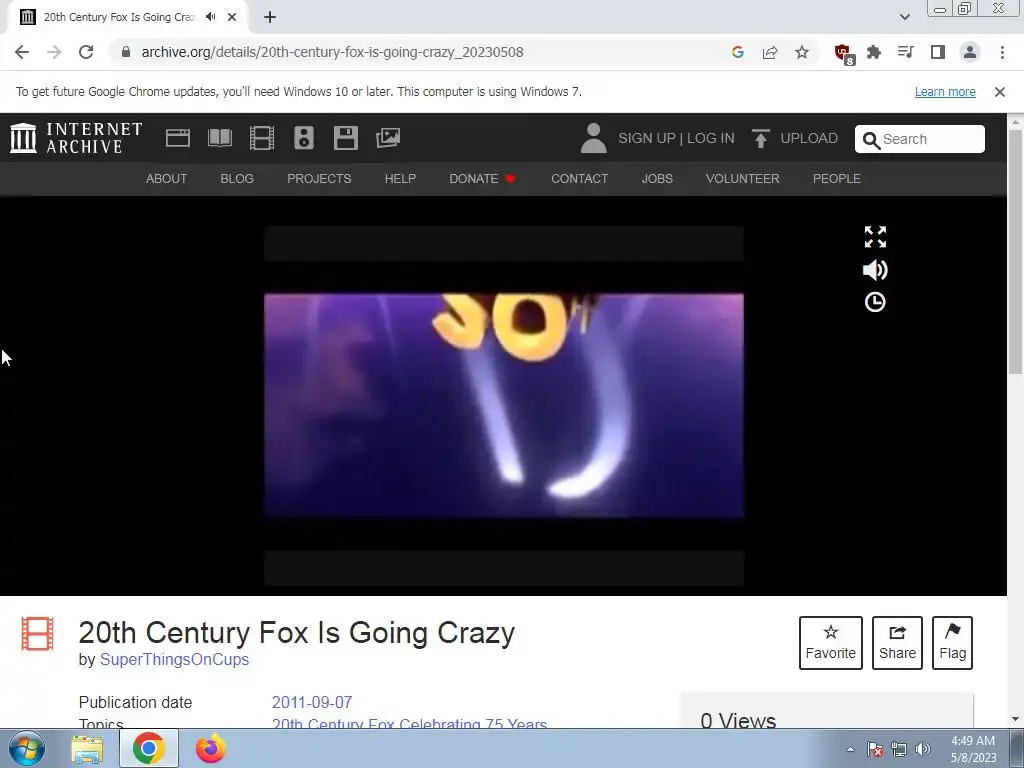
Task: Click the player playback speed clock icon
Action: click(875, 302)
